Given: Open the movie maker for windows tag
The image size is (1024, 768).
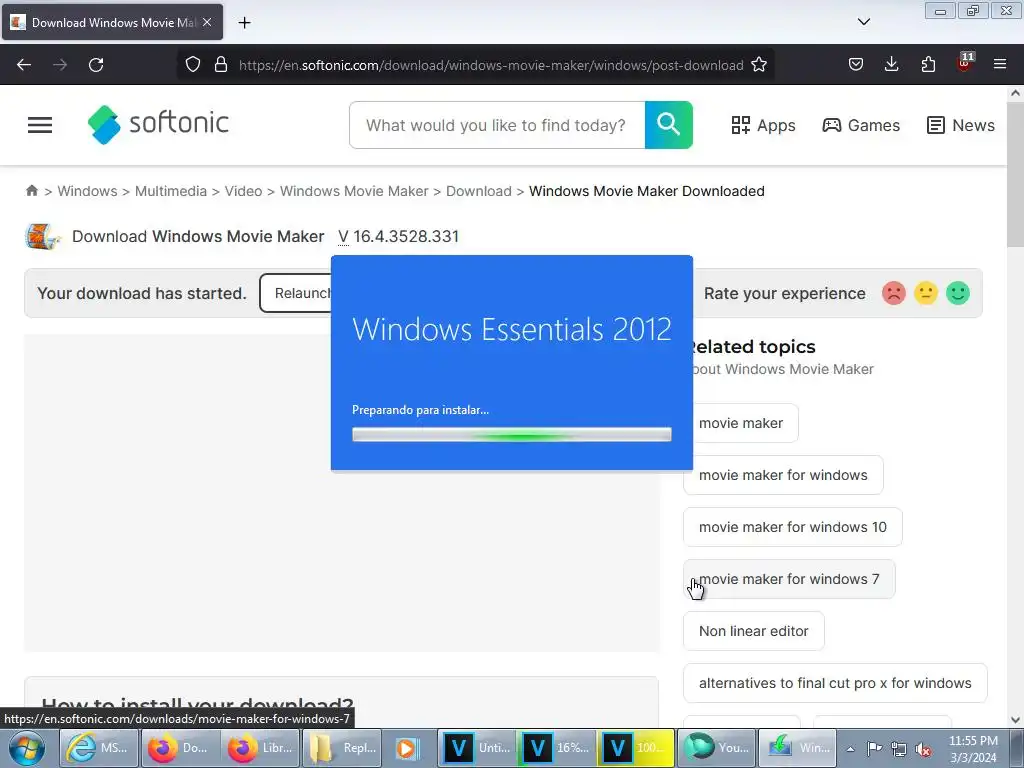Looking at the screenshot, I should 783,475.
